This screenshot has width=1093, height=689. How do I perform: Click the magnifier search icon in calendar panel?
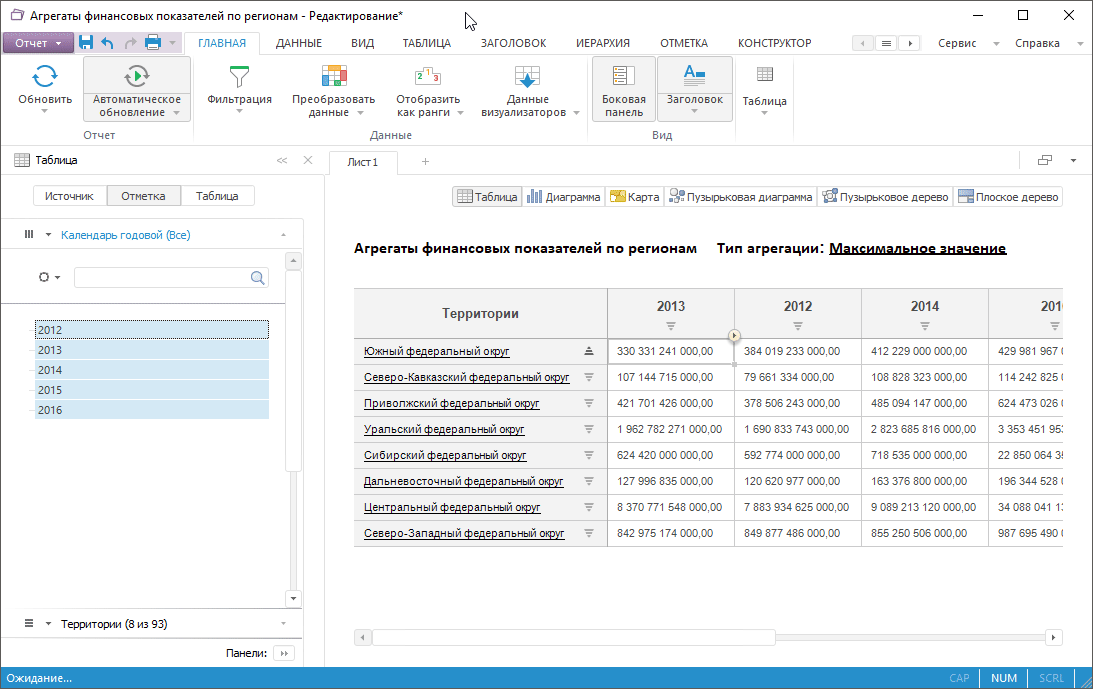[x=257, y=278]
